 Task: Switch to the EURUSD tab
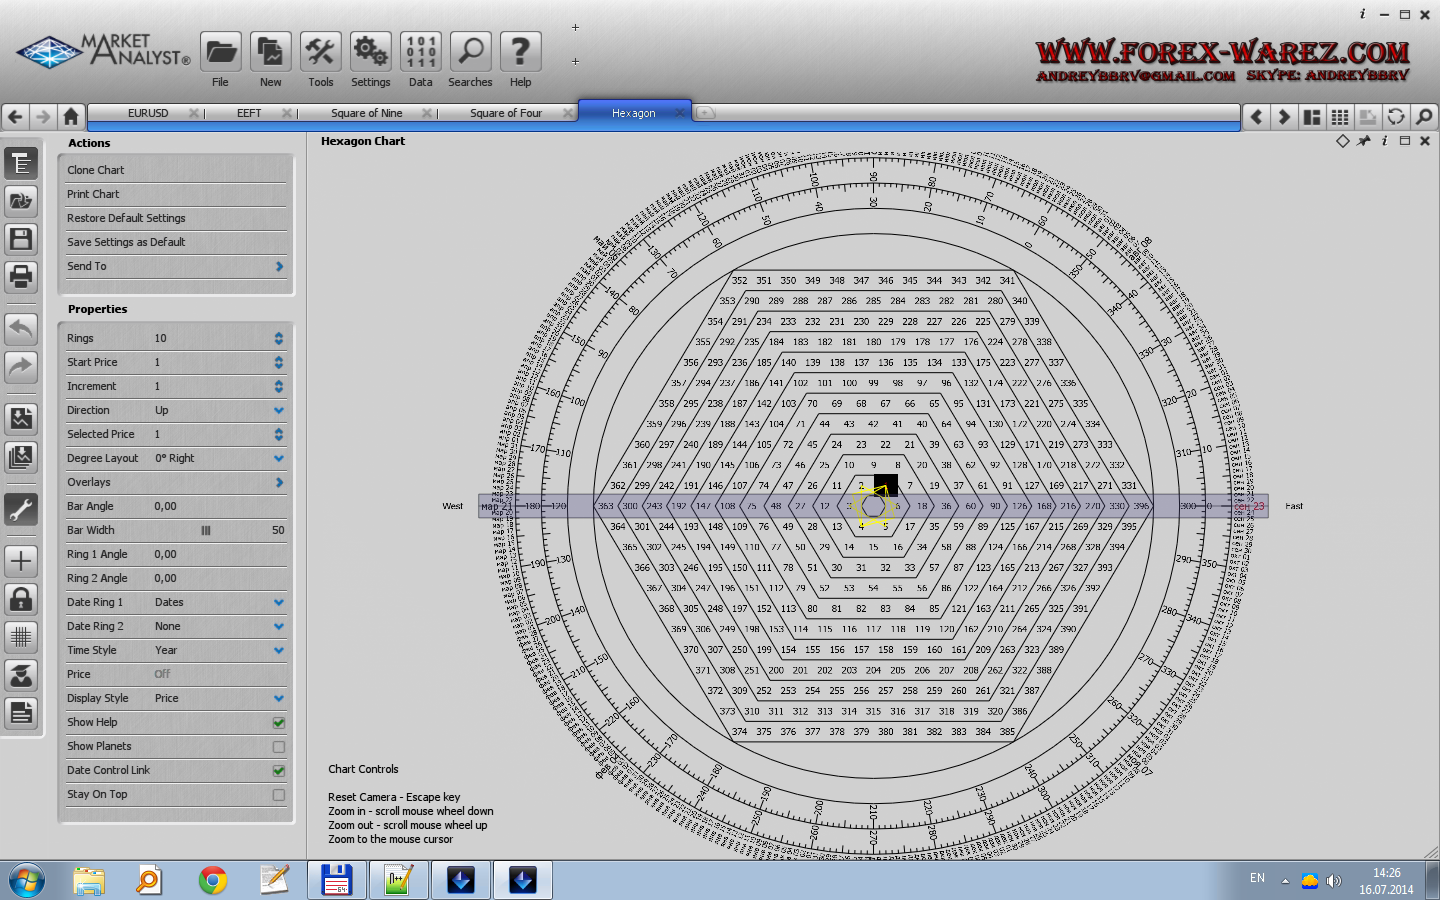pos(148,113)
